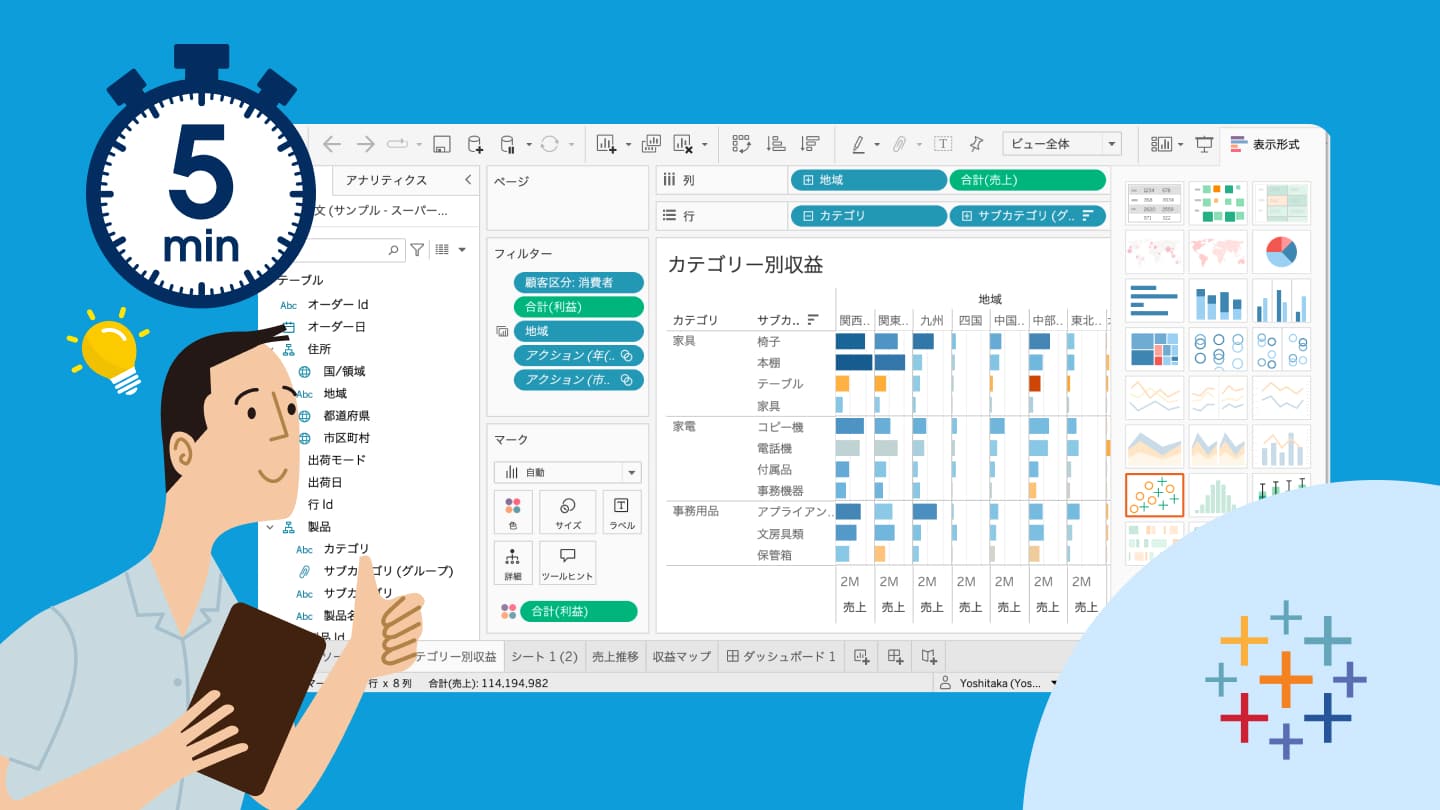Select the treemap chart in Show Me

pos(1155,349)
